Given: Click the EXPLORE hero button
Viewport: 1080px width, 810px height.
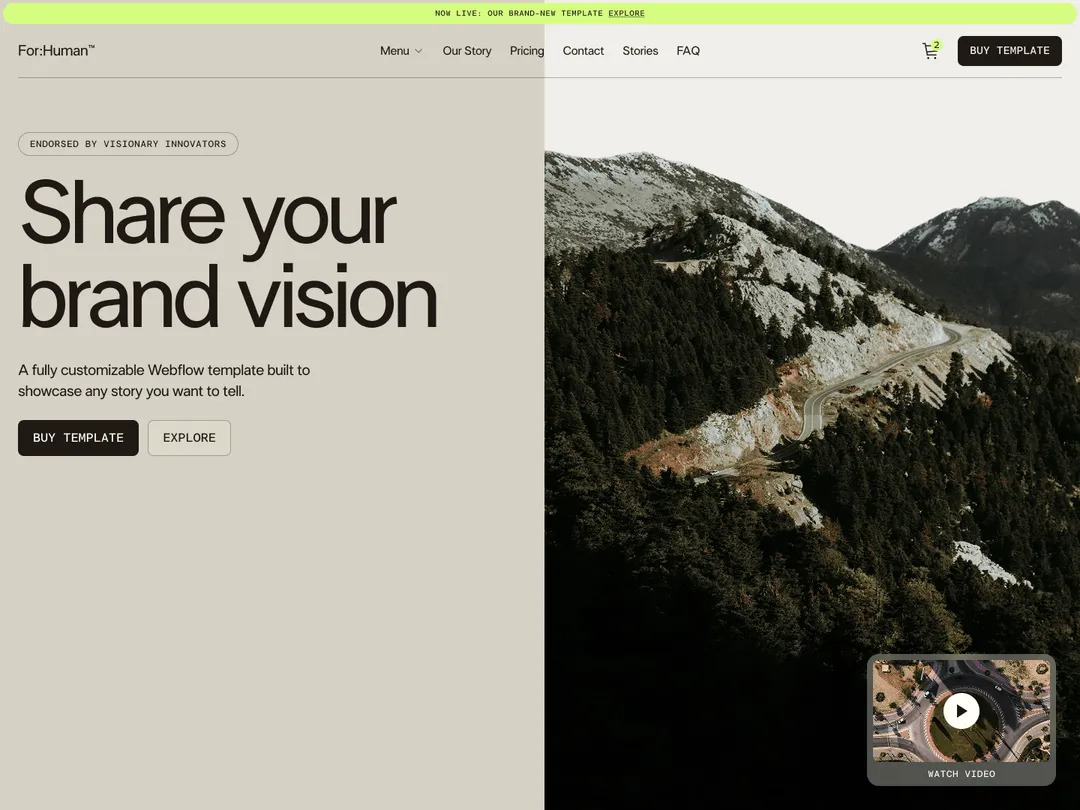Looking at the screenshot, I should click(x=189, y=437).
